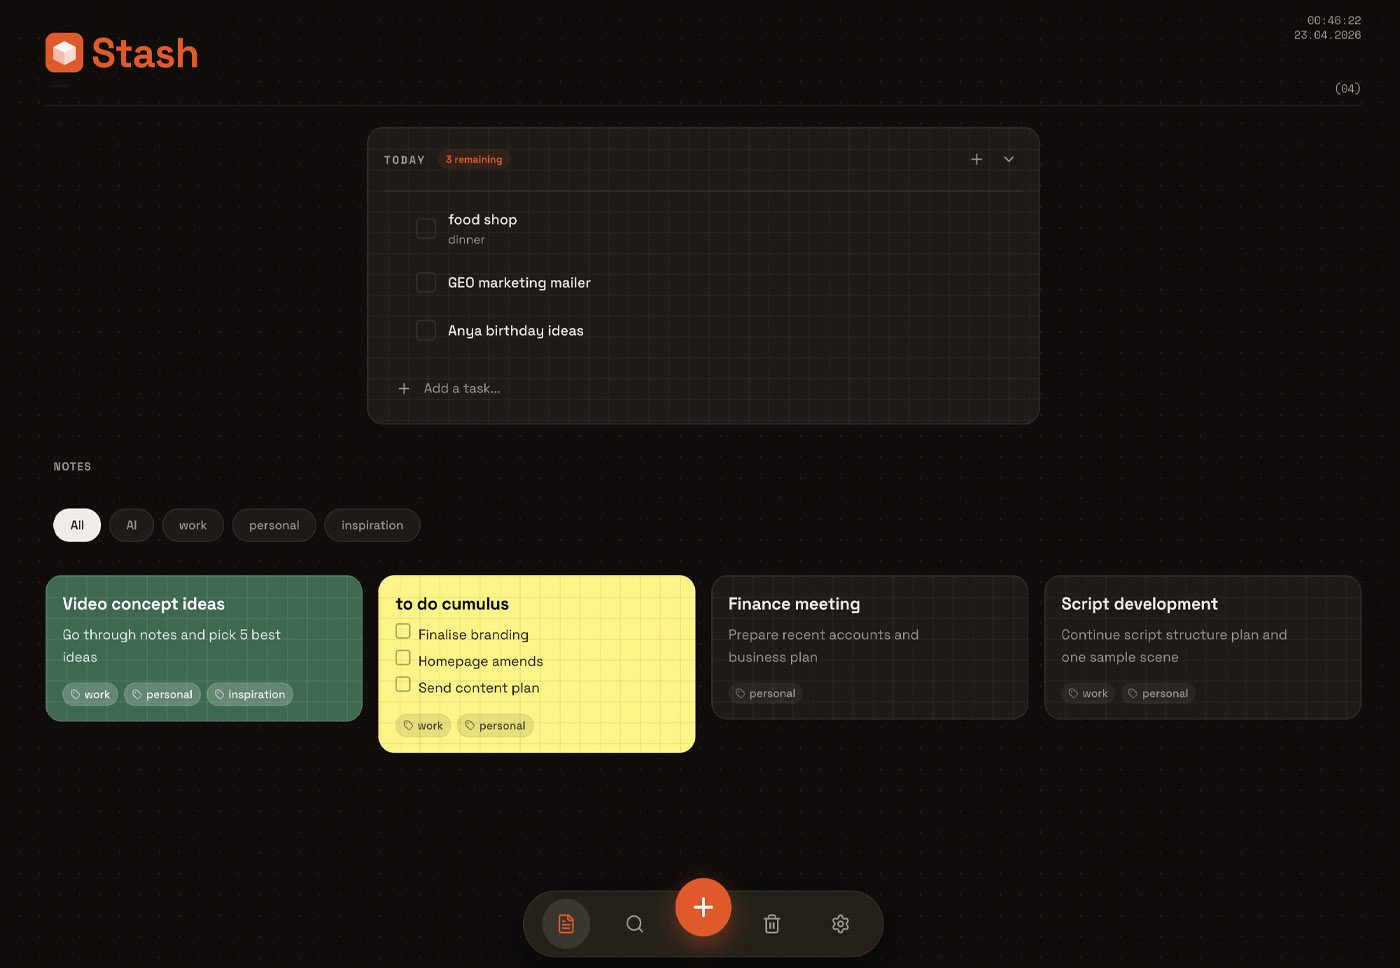Add a task with Today panel plus icon
Image resolution: width=1400 pixels, height=968 pixels.
tap(977, 159)
